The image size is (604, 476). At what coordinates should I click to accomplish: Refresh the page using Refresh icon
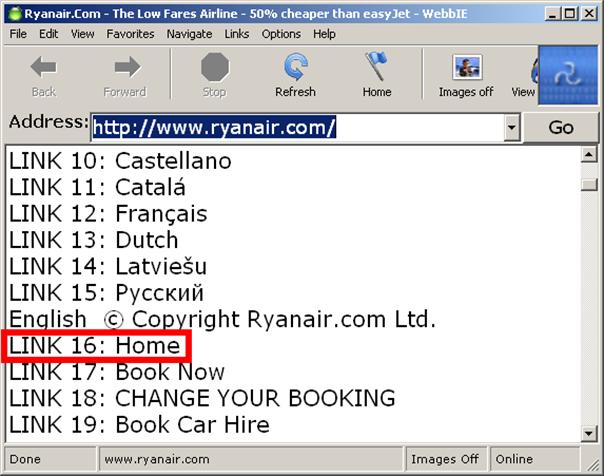(295, 69)
